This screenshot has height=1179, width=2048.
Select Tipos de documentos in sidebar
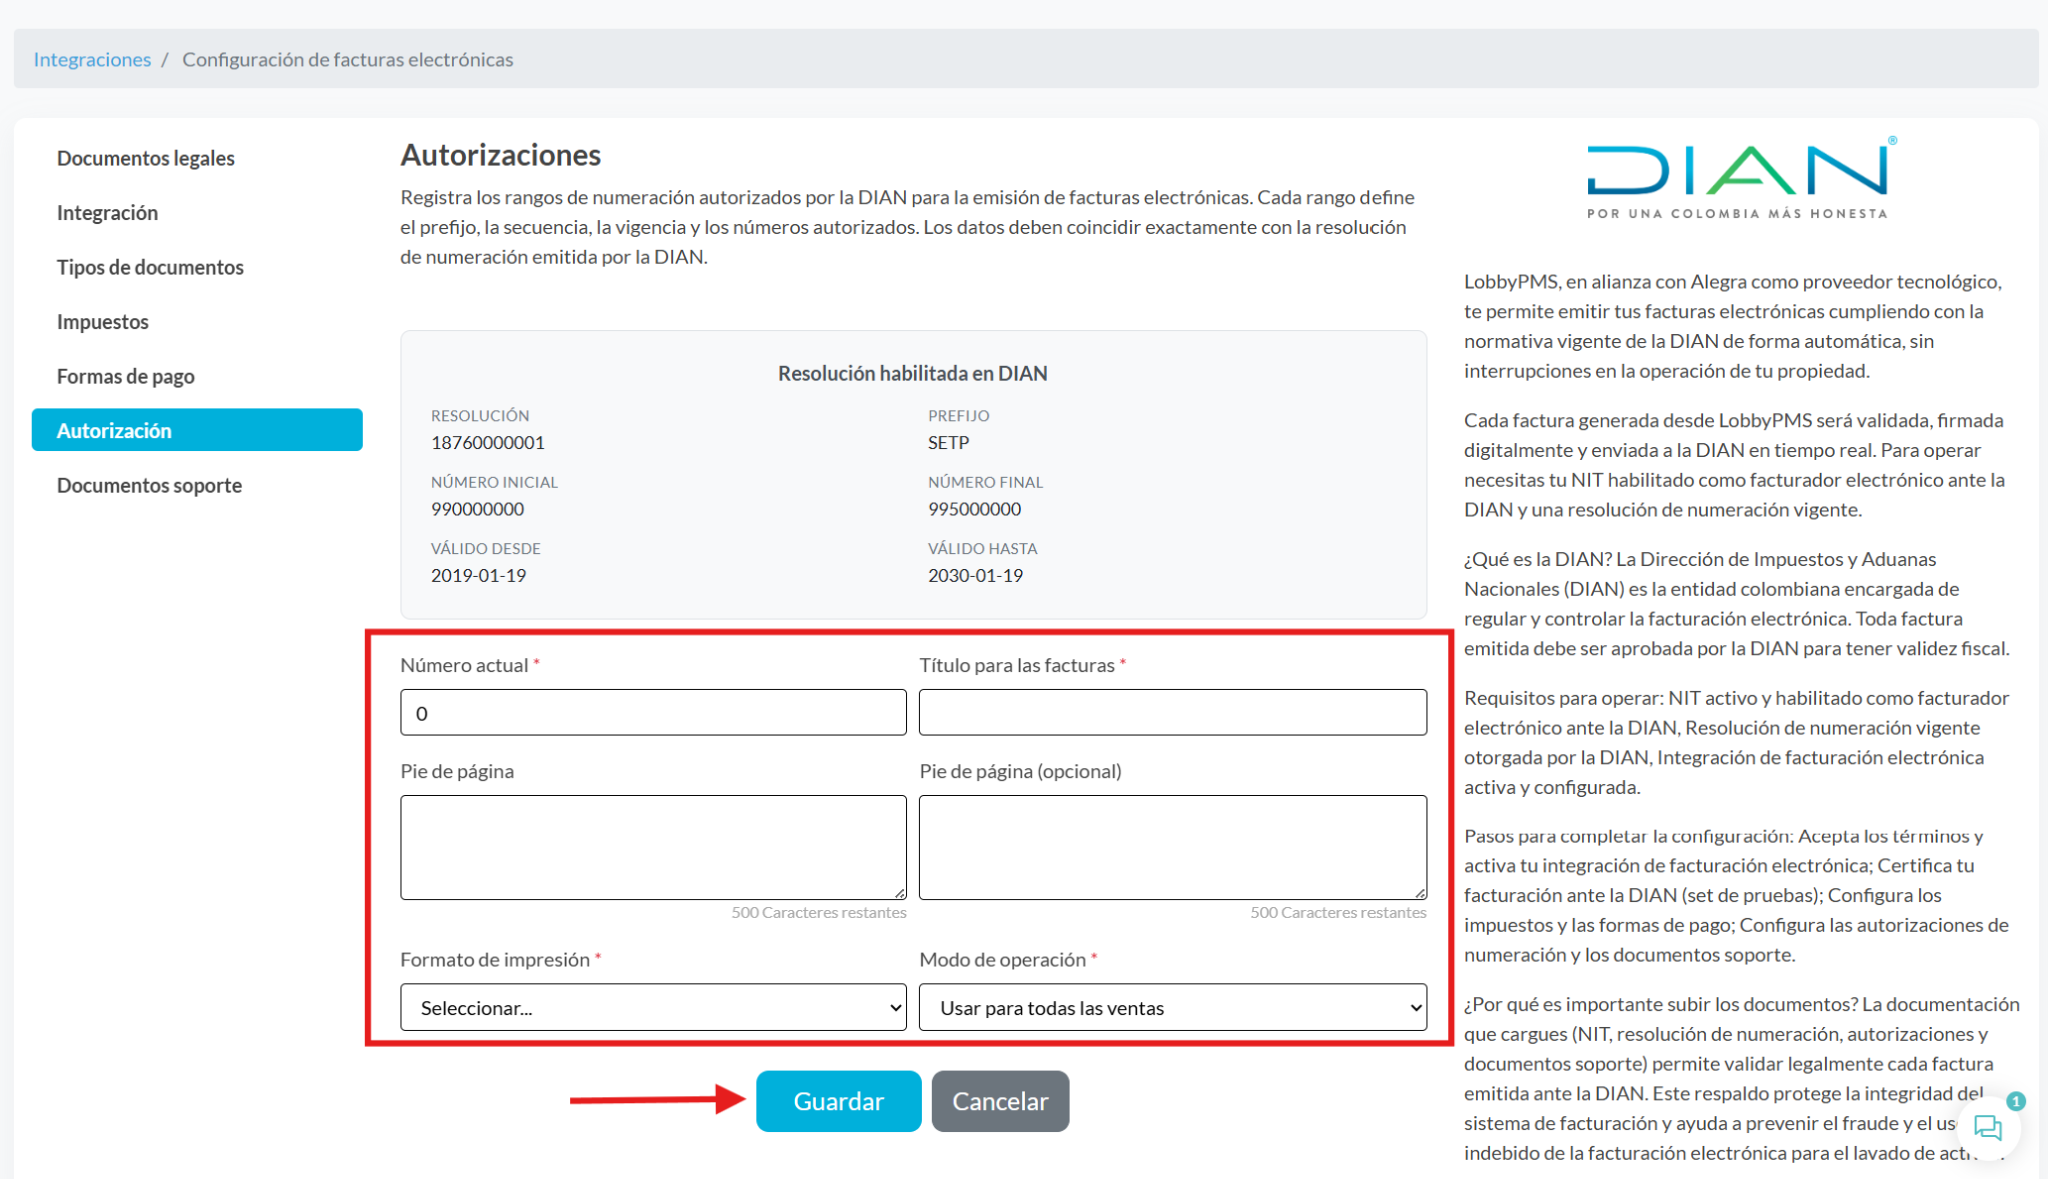(x=150, y=267)
